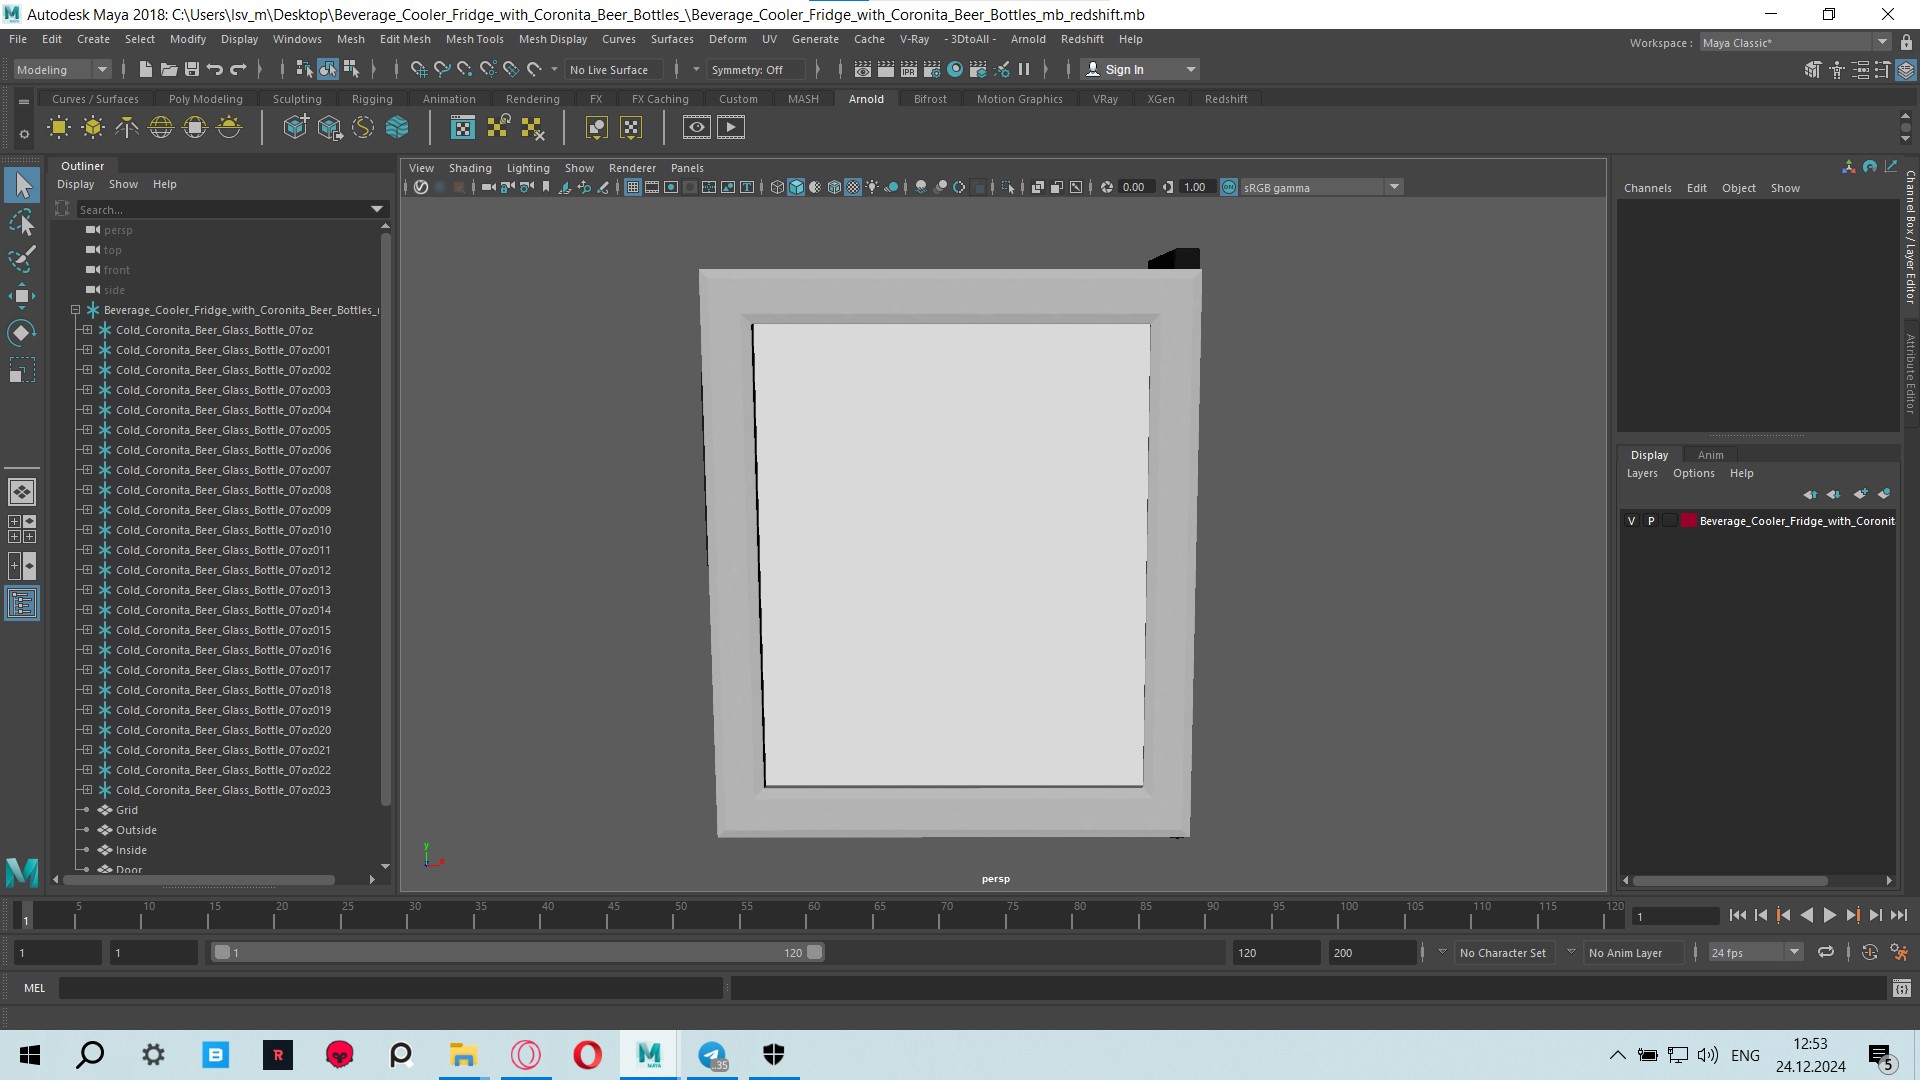Activate the Move tool in toolbox
The height and width of the screenshot is (1080, 1920).
tap(22, 296)
